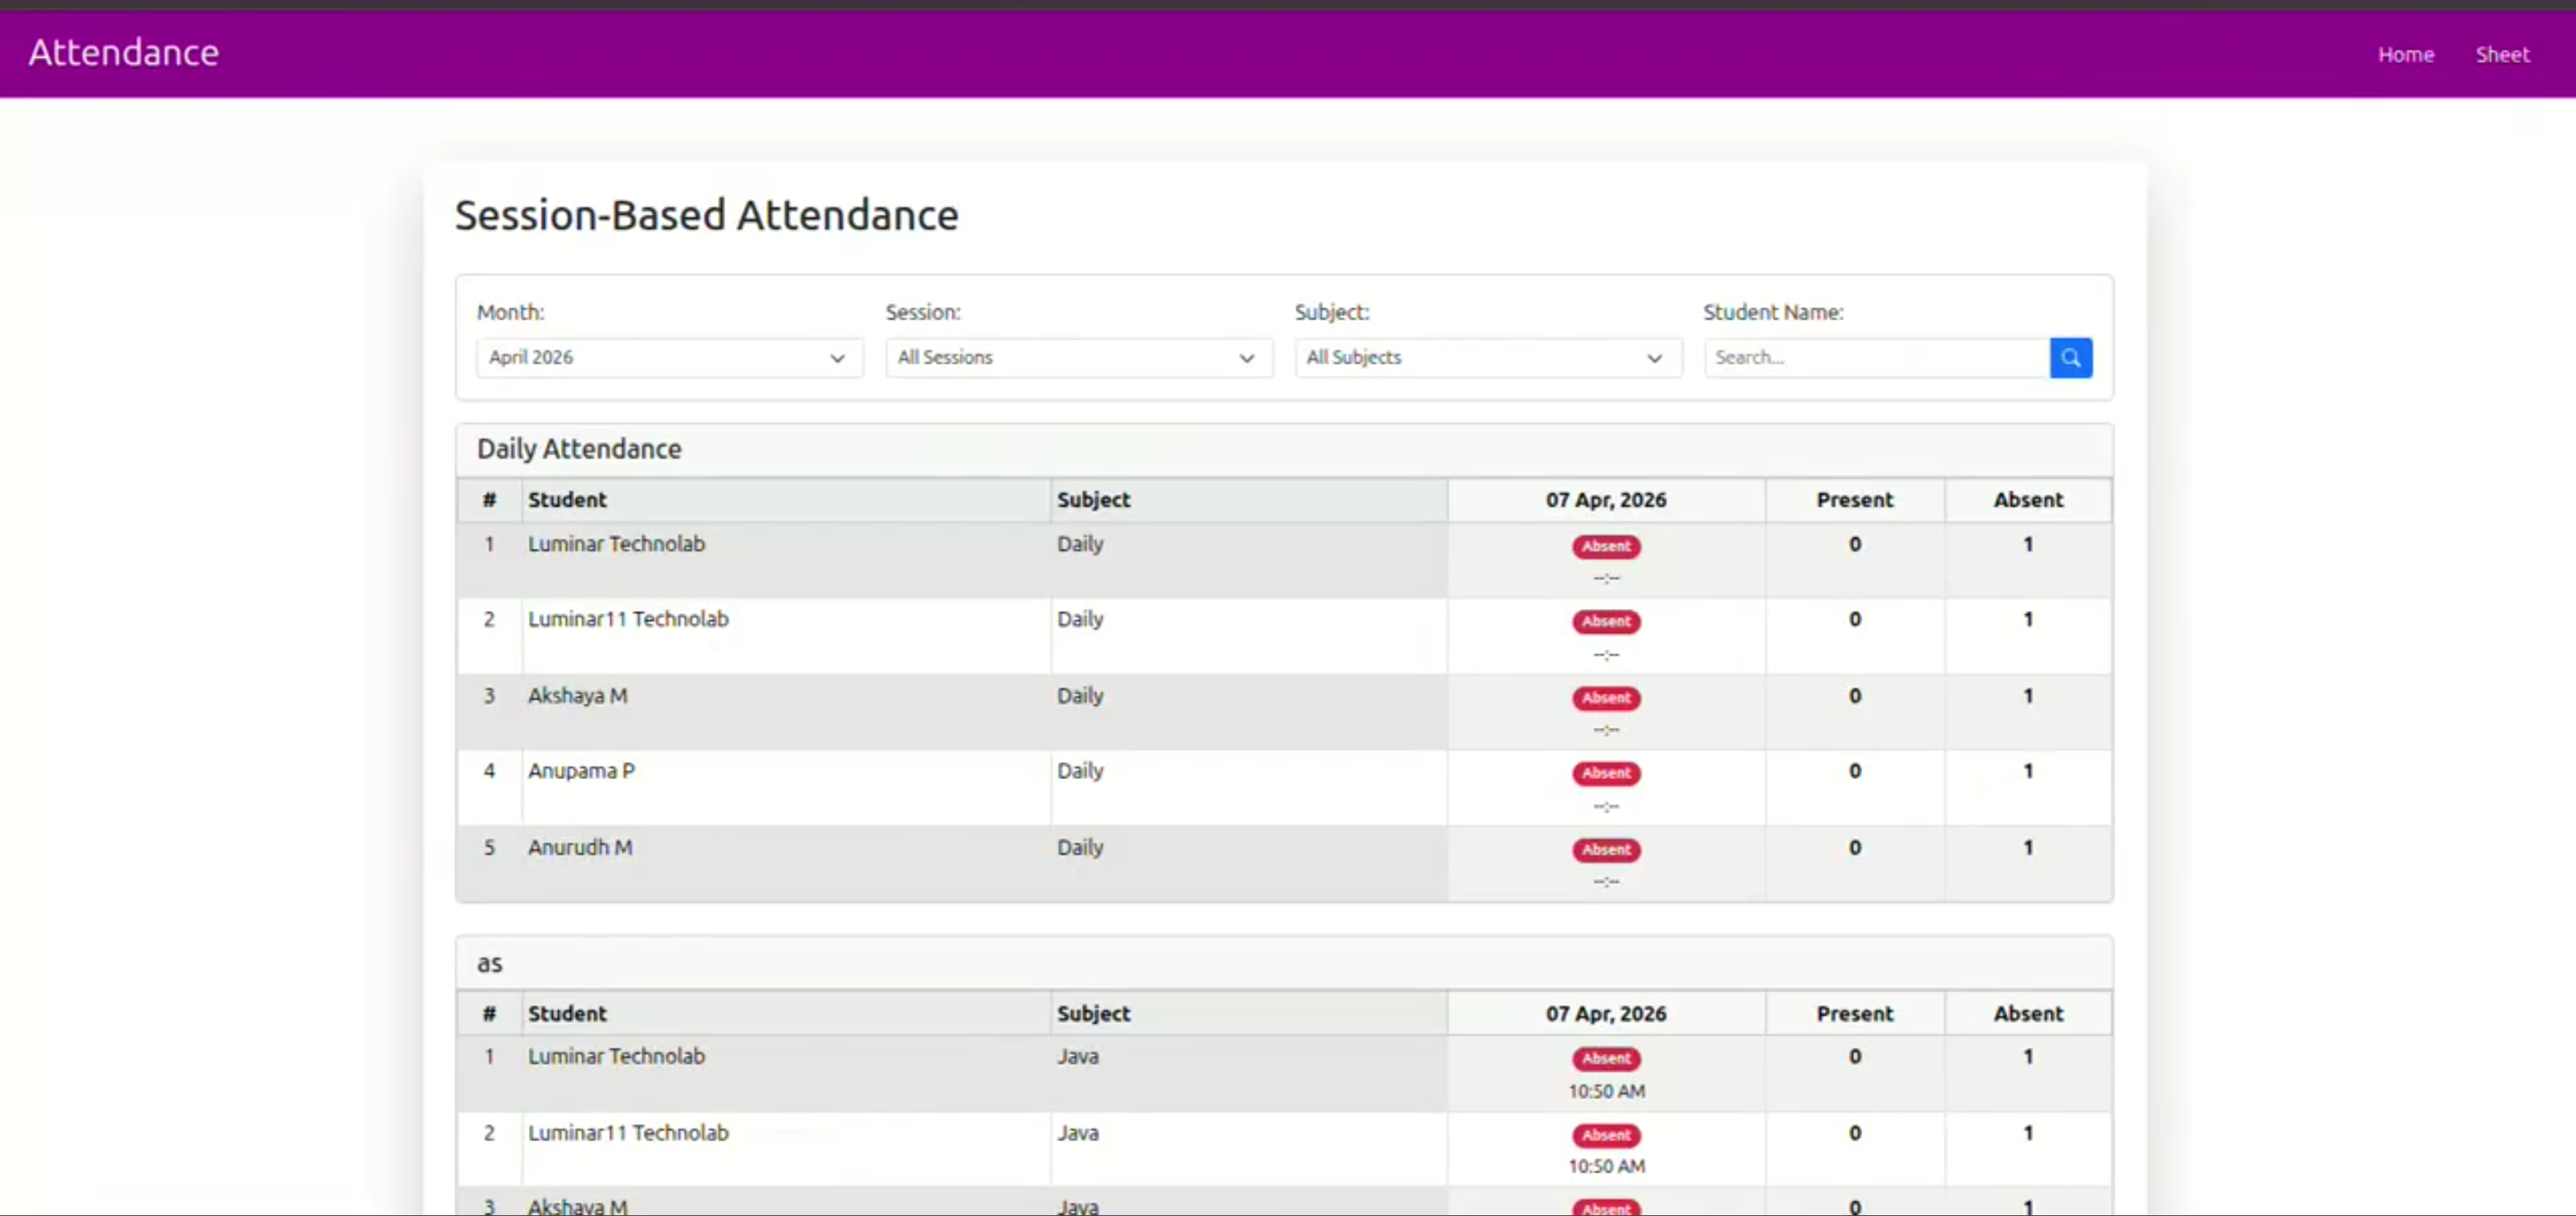Expand the All Sessions dropdown
2576x1216 pixels.
(x=1079, y=357)
